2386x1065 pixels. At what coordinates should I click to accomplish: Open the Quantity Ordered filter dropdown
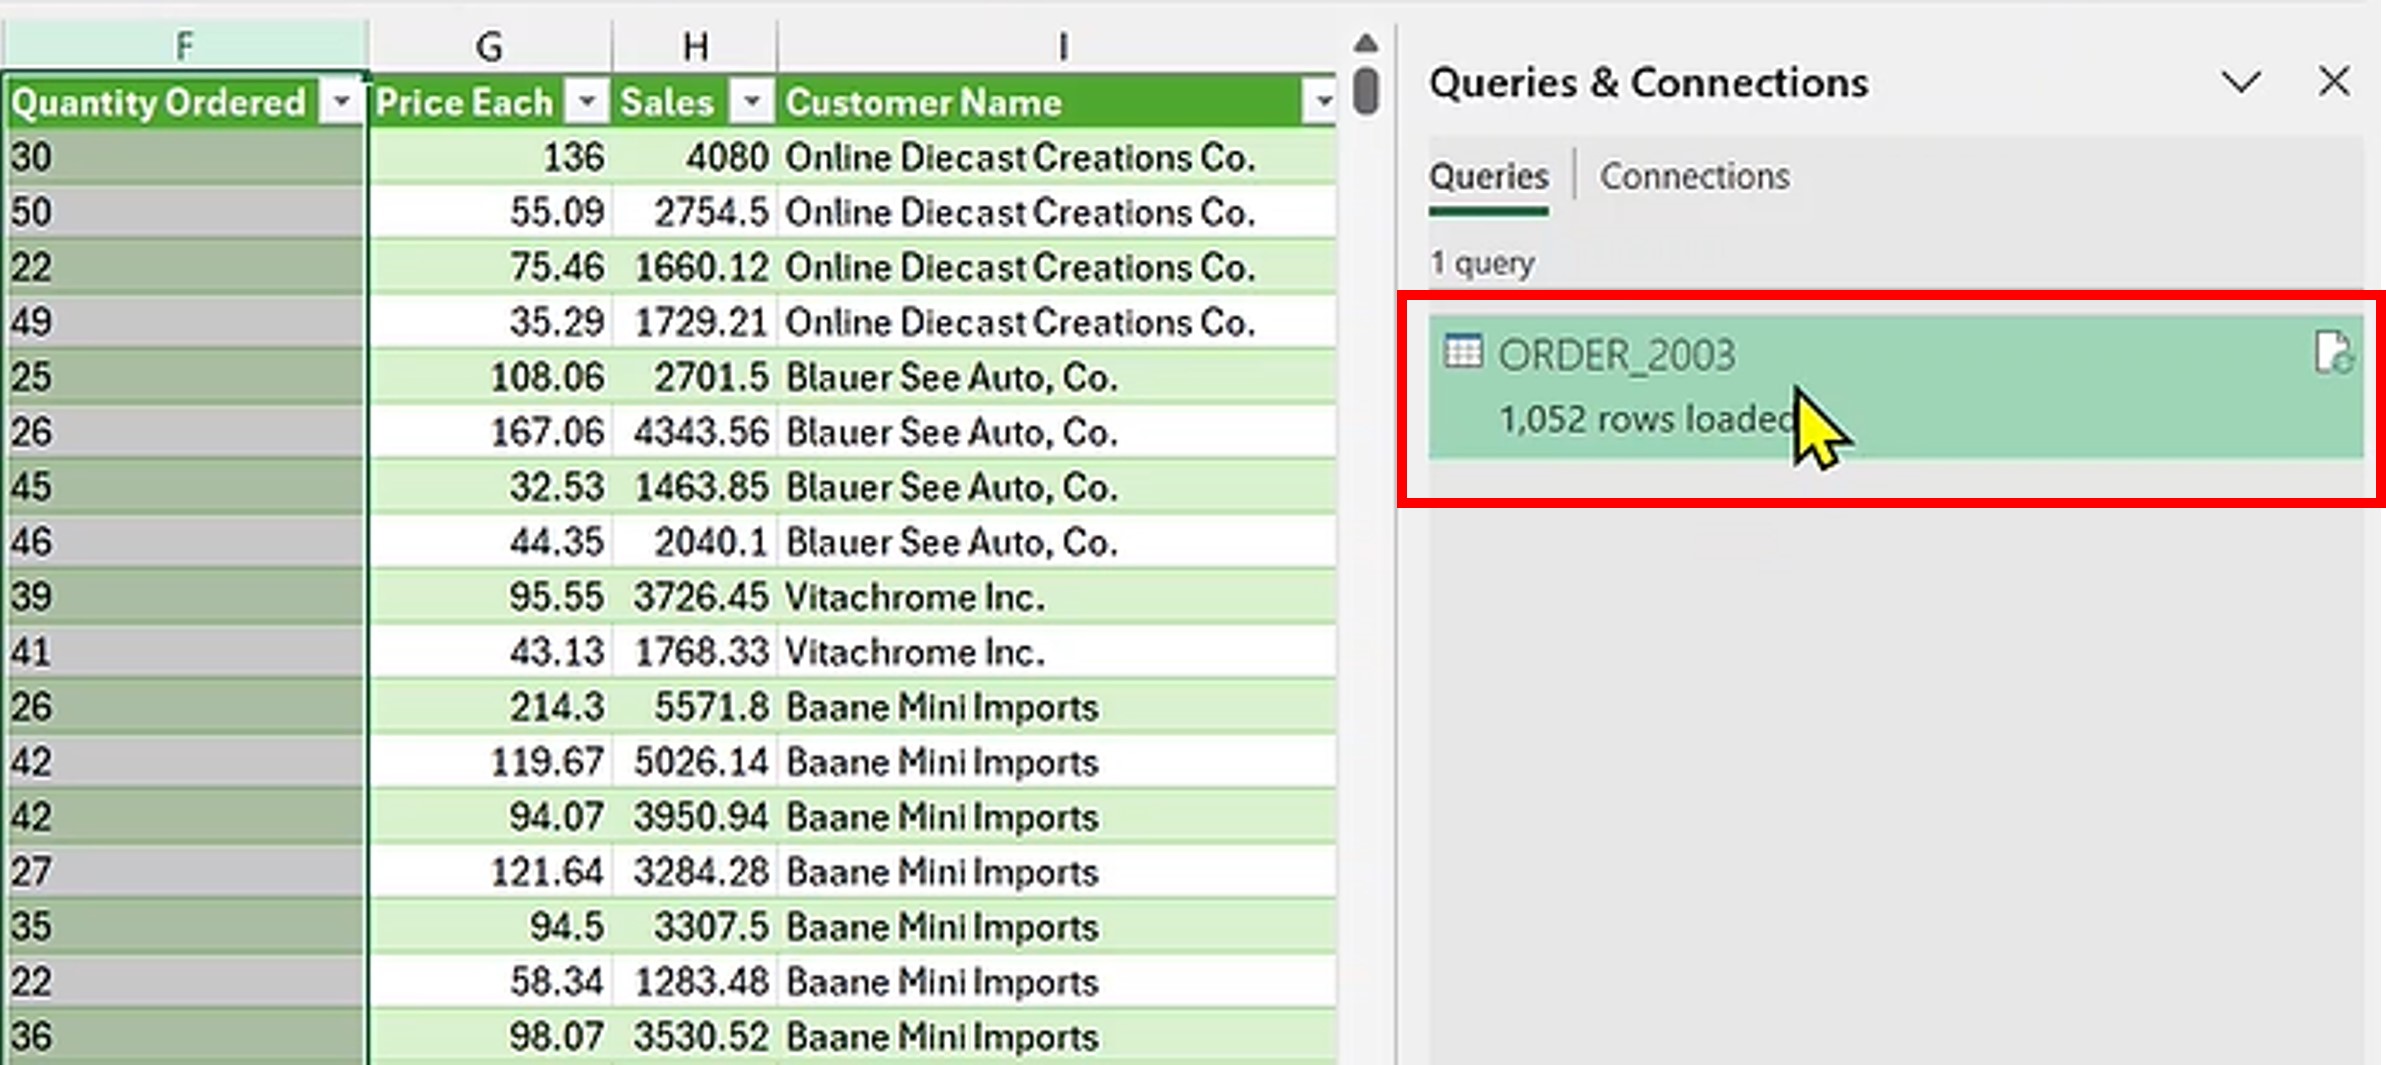(x=341, y=102)
